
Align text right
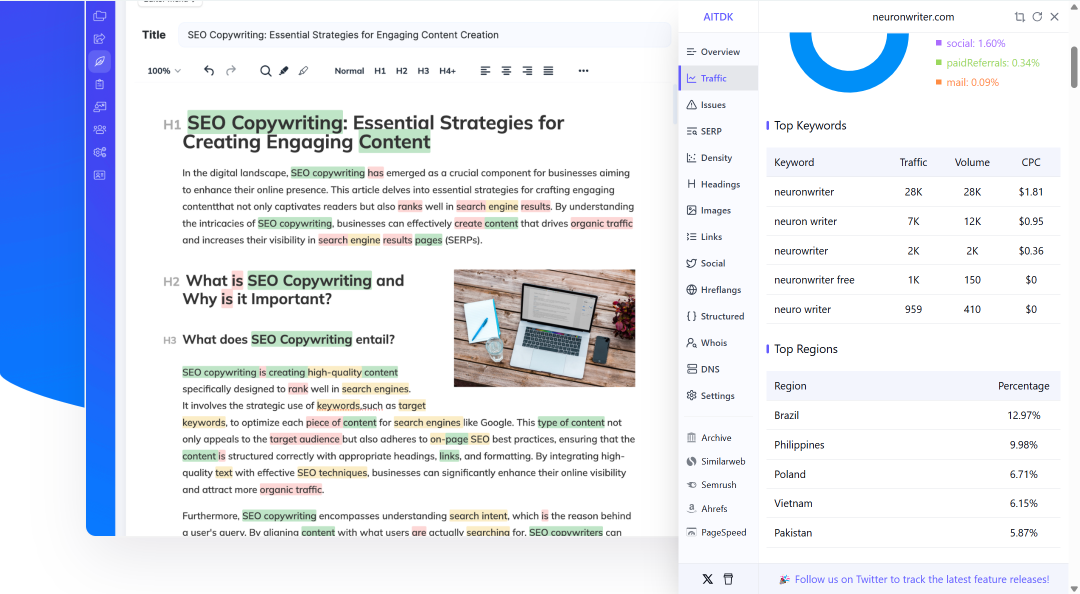(x=527, y=71)
